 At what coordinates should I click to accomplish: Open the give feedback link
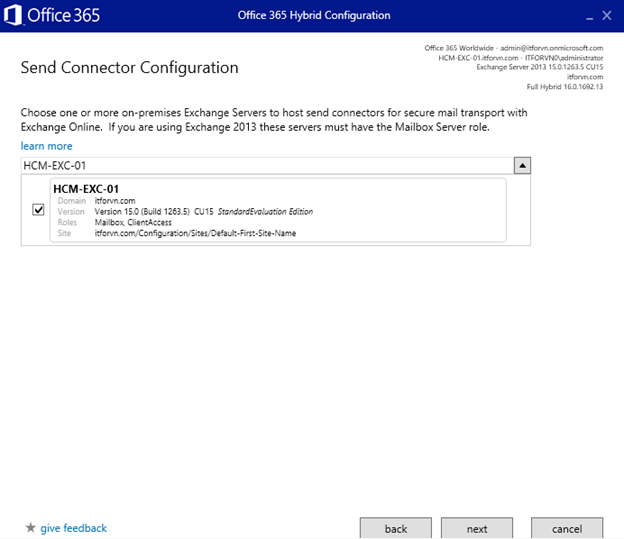pos(73,528)
